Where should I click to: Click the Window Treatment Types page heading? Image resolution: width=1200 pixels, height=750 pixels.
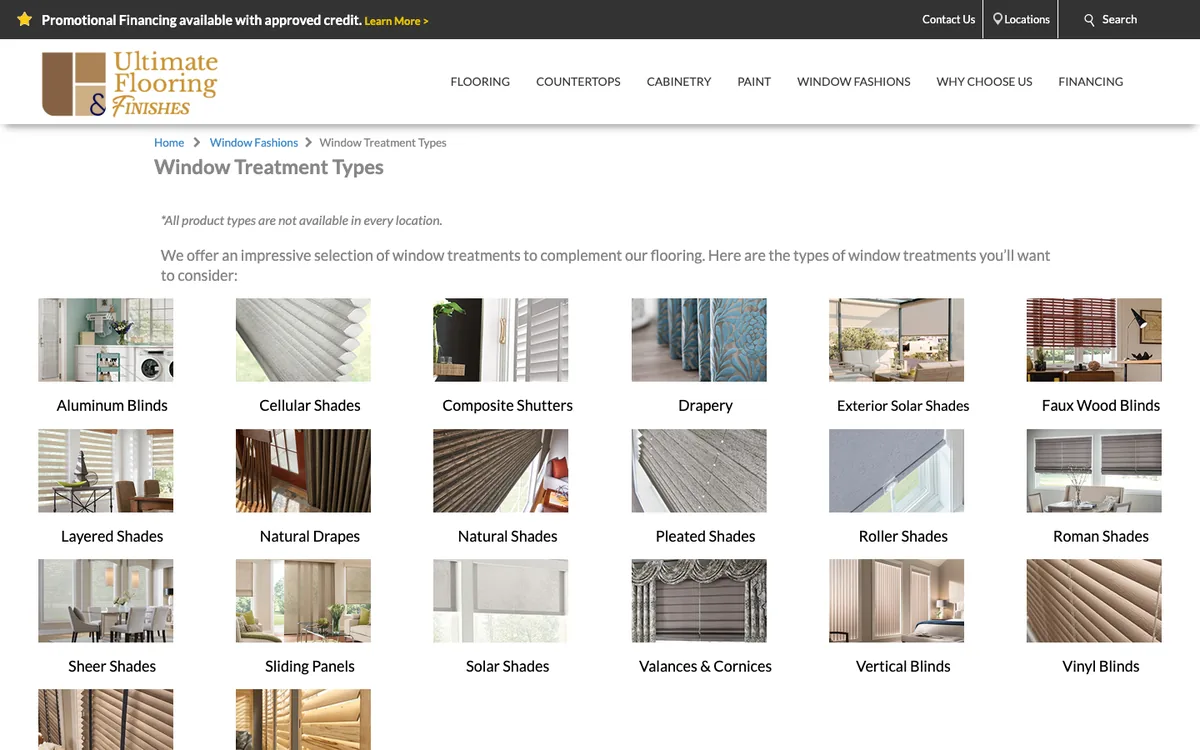click(x=269, y=167)
